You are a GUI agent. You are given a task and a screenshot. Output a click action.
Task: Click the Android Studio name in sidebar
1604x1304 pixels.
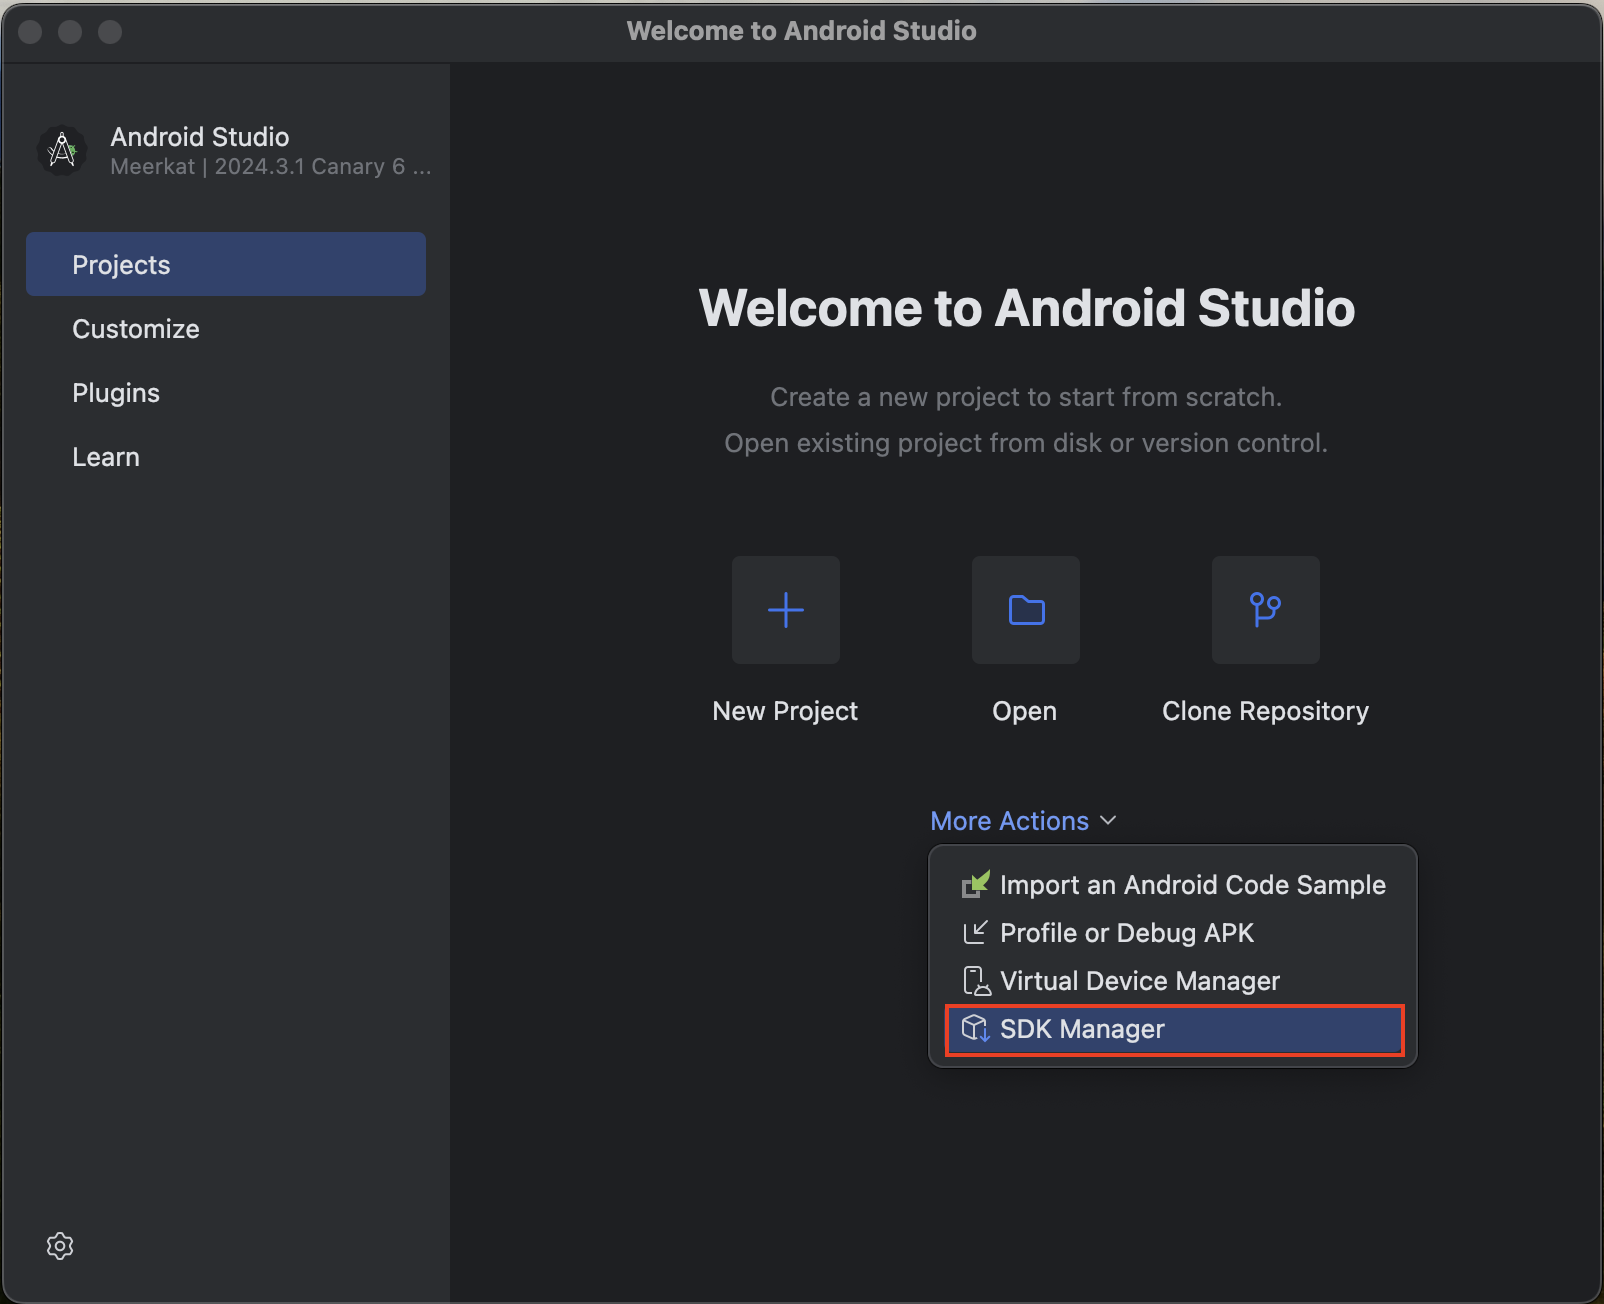coord(200,137)
